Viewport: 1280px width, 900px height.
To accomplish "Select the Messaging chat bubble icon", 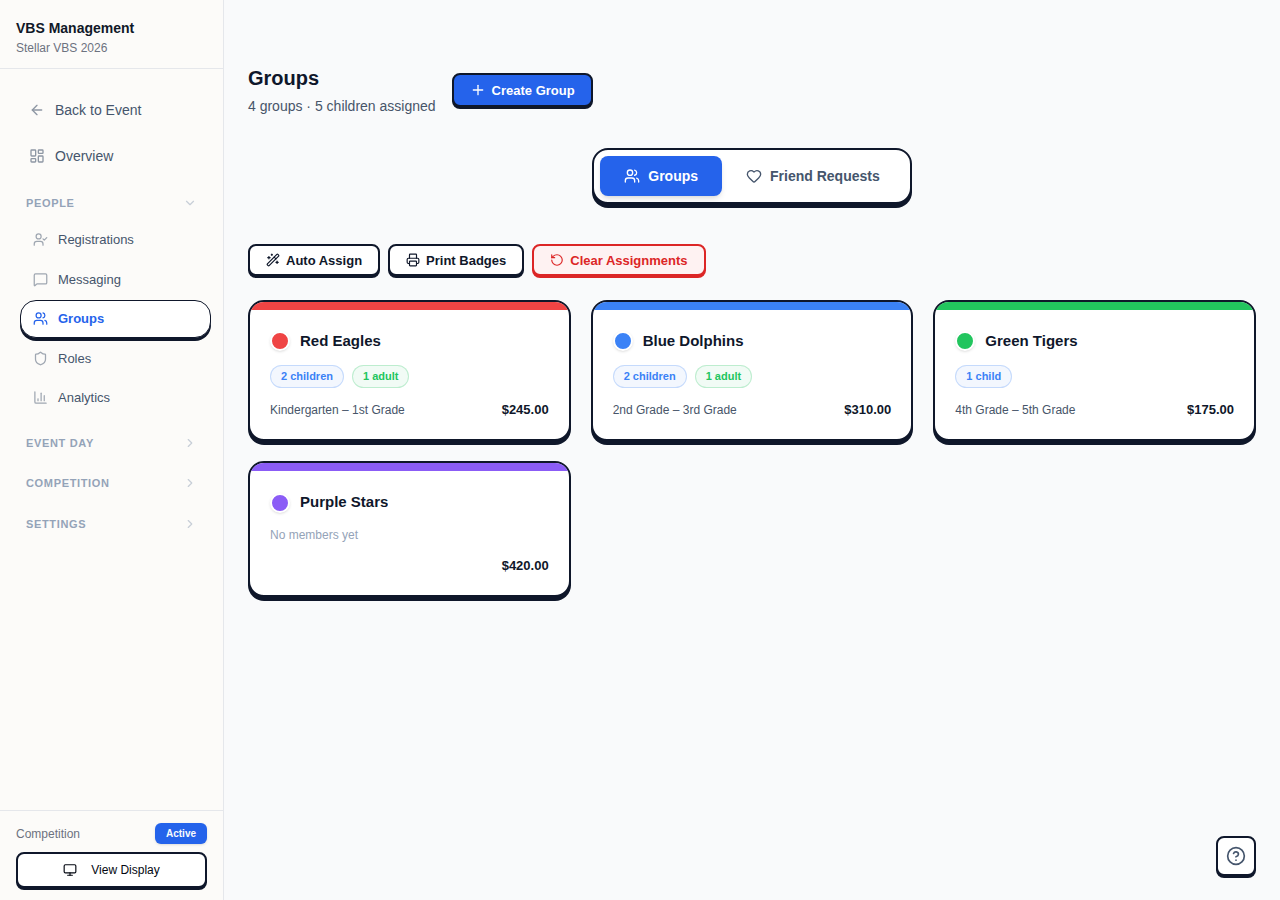I will tap(40, 279).
